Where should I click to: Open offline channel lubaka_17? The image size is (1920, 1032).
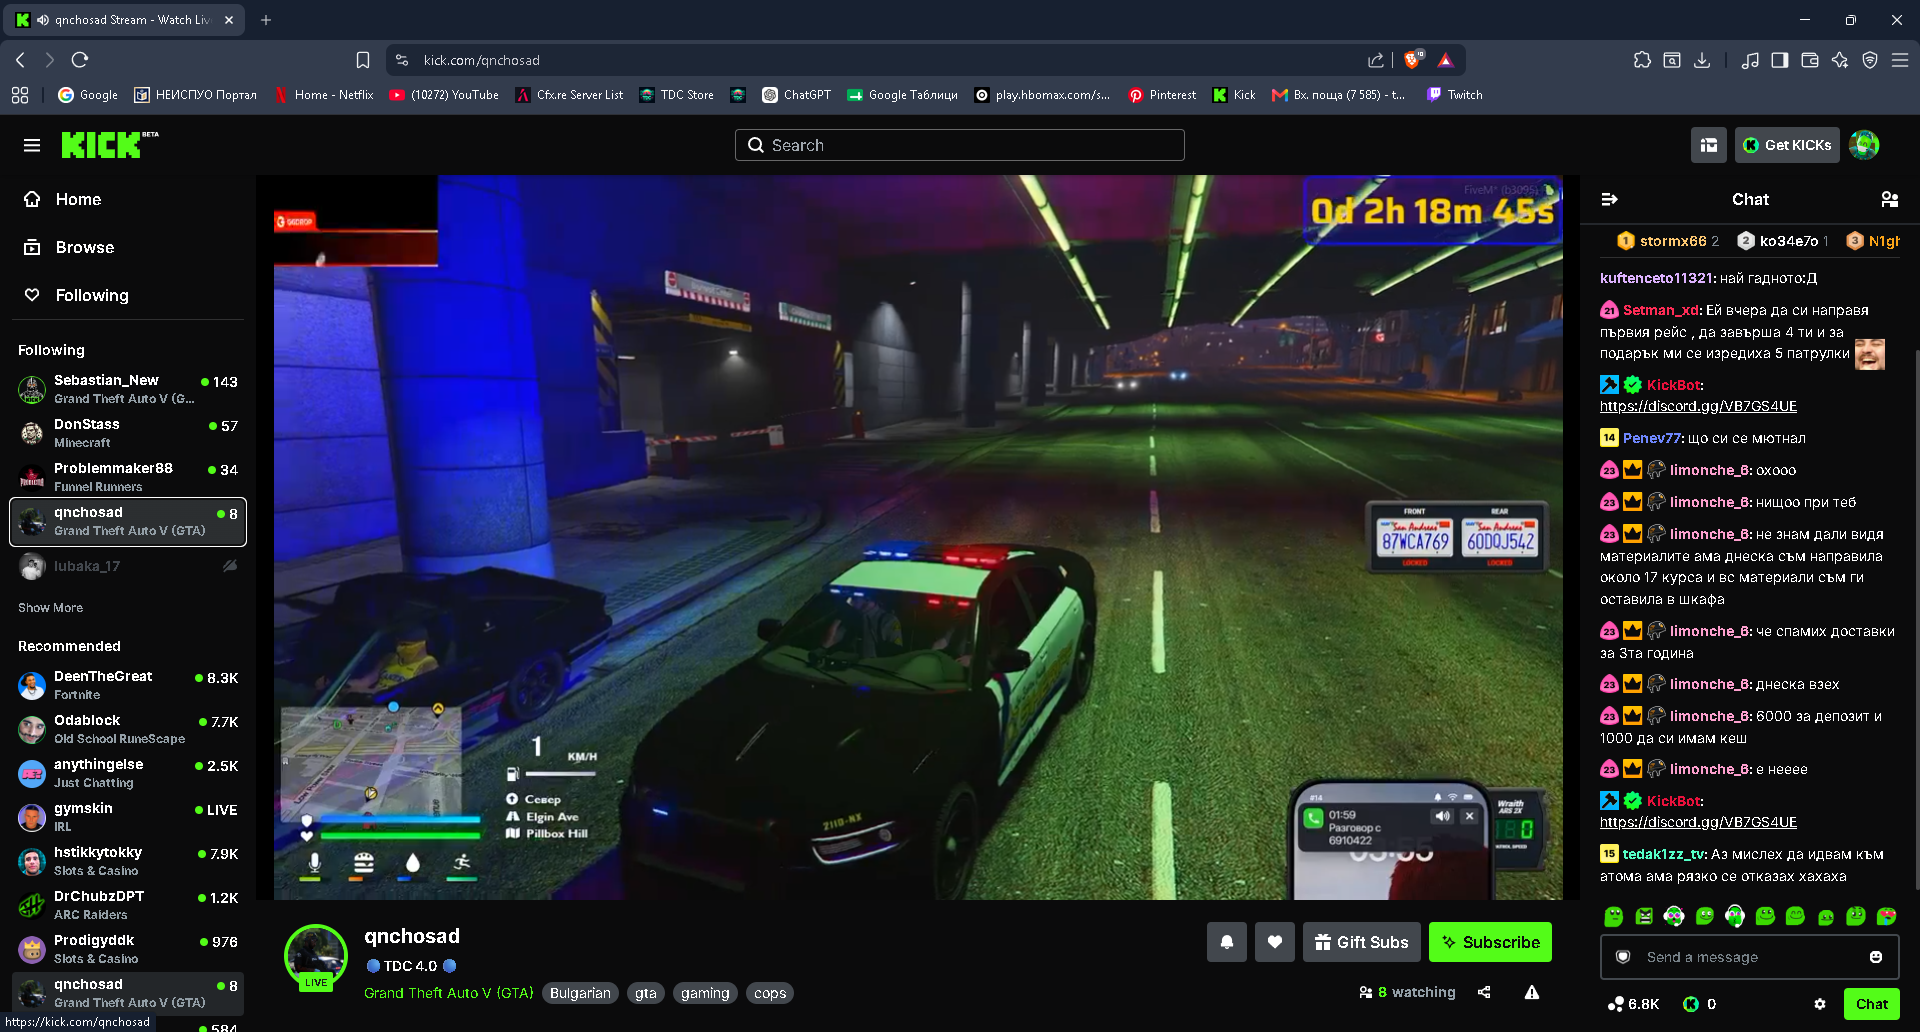[127, 566]
